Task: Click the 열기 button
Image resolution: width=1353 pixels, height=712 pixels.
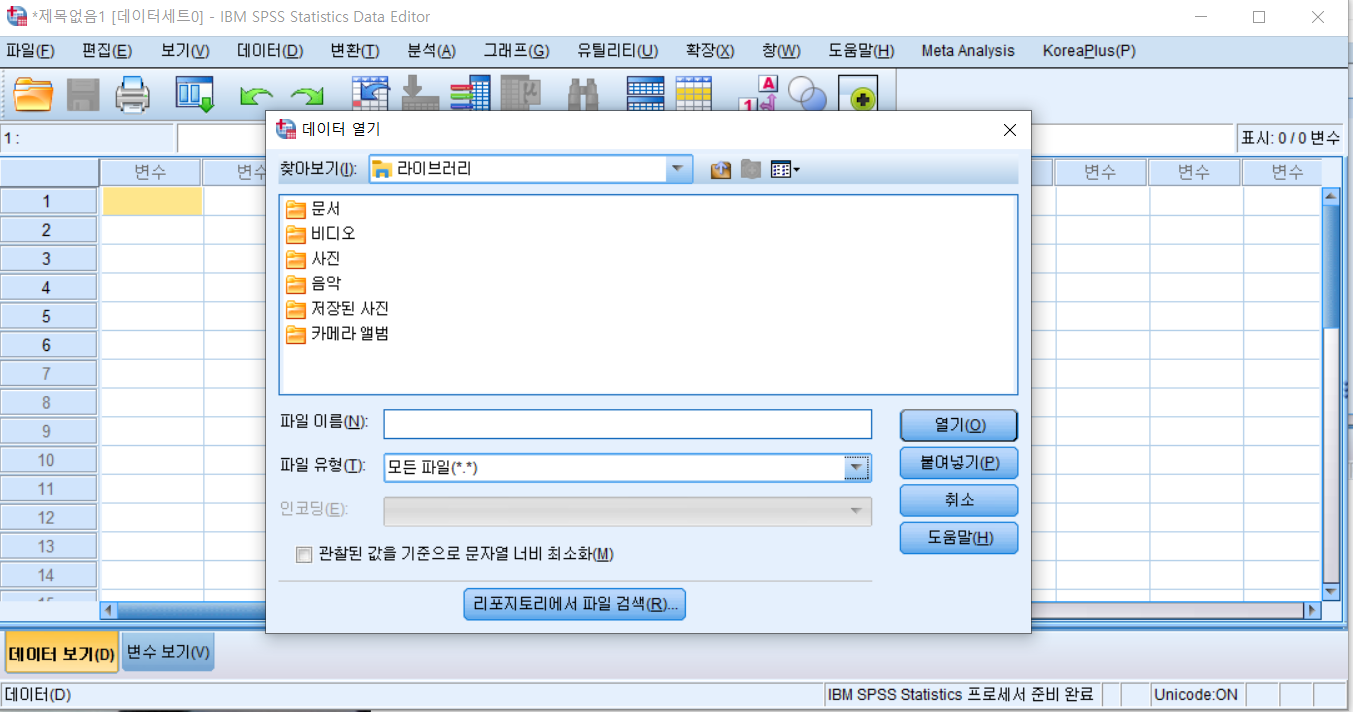Action: click(x=959, y=425)
